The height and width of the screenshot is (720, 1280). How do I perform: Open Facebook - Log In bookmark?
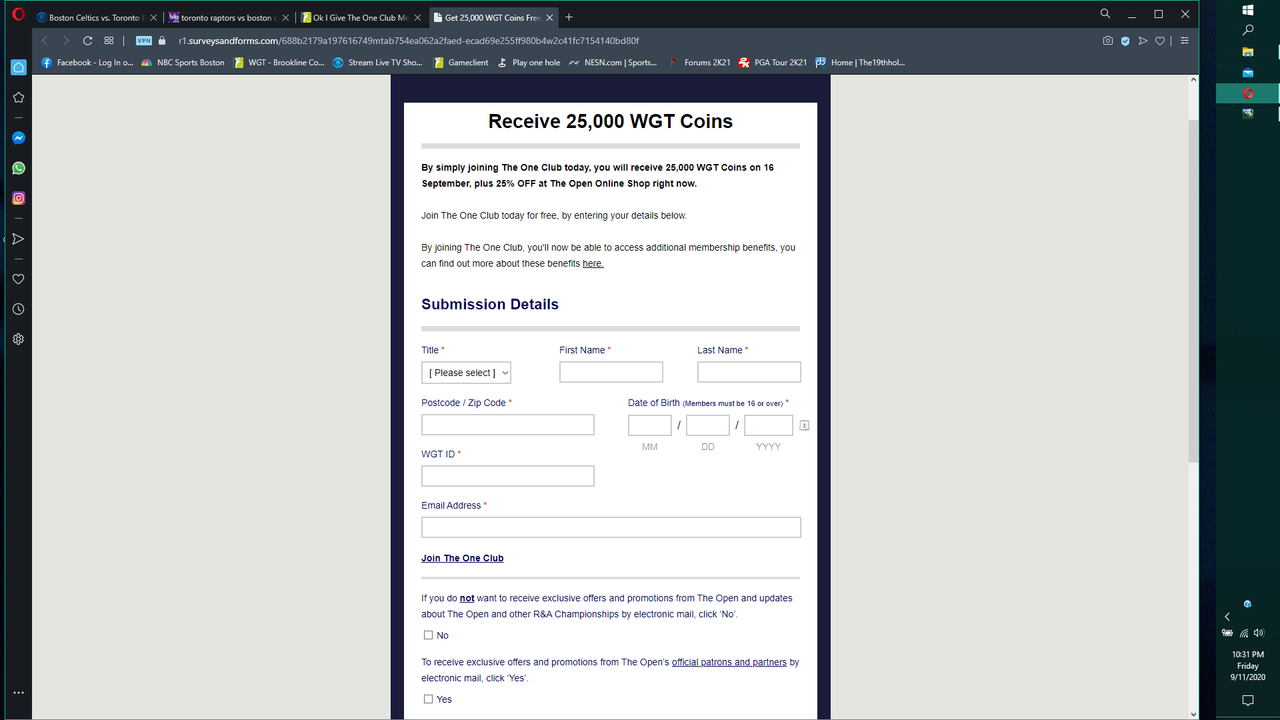[x=87, y=62]
